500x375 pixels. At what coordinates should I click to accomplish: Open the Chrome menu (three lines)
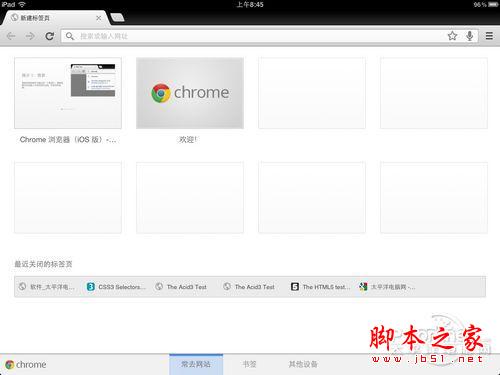point(489,36)
